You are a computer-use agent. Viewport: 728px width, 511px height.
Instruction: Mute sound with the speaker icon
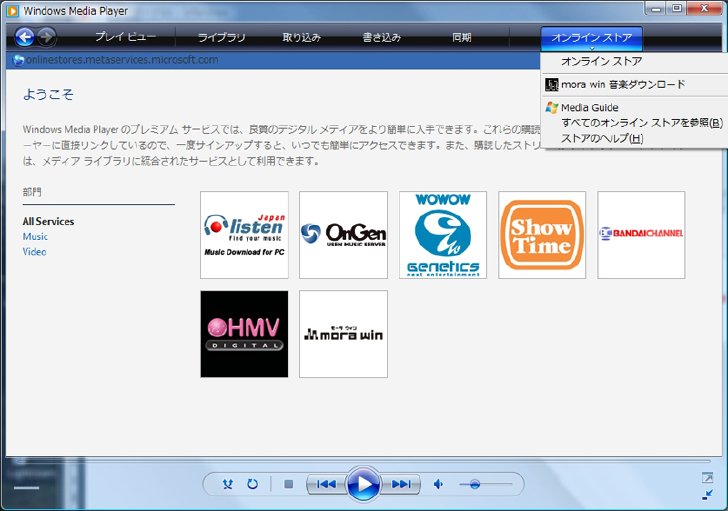tap(438, 485)
